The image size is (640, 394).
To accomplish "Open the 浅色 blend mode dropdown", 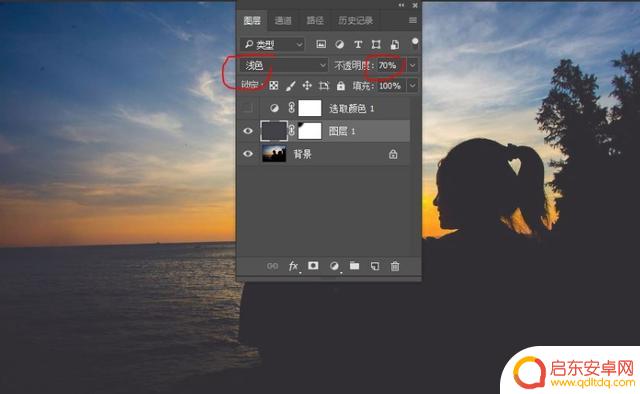I will tap(284, 65).
